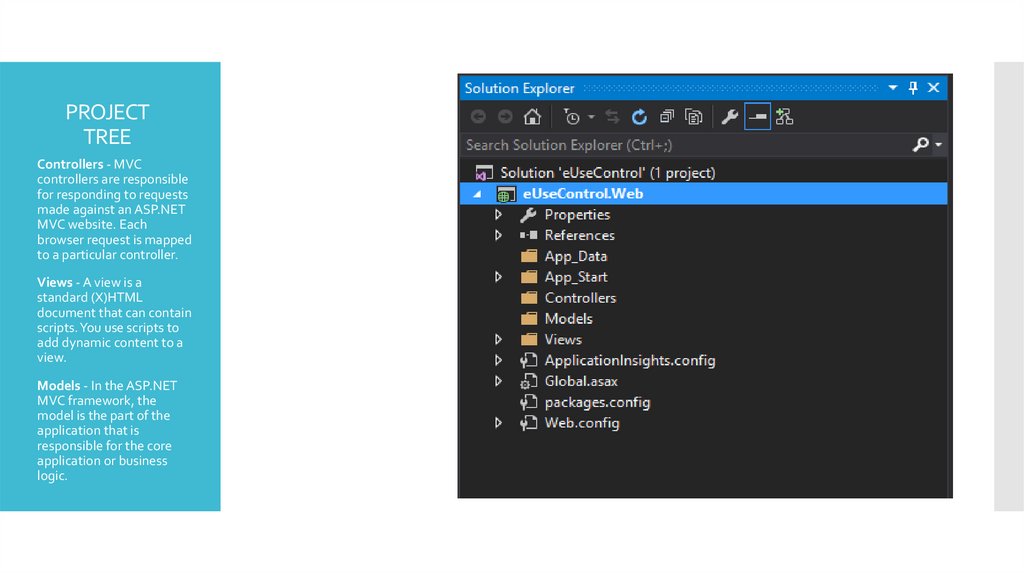Click the bold Views term in description
The height and width of the screenshot is (574, 1024).
[54, 282]
